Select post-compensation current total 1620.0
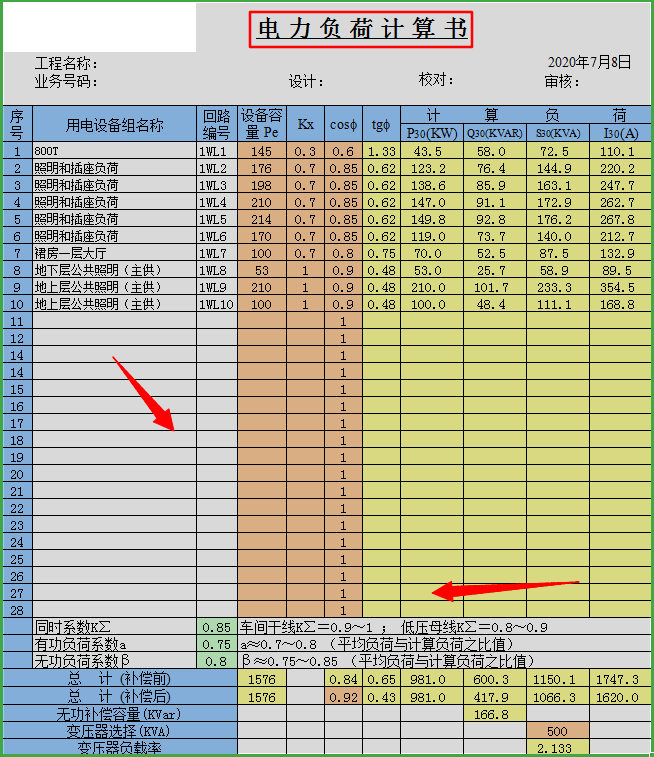This screenshot has height=757, width=654. [x=620, y=697]
